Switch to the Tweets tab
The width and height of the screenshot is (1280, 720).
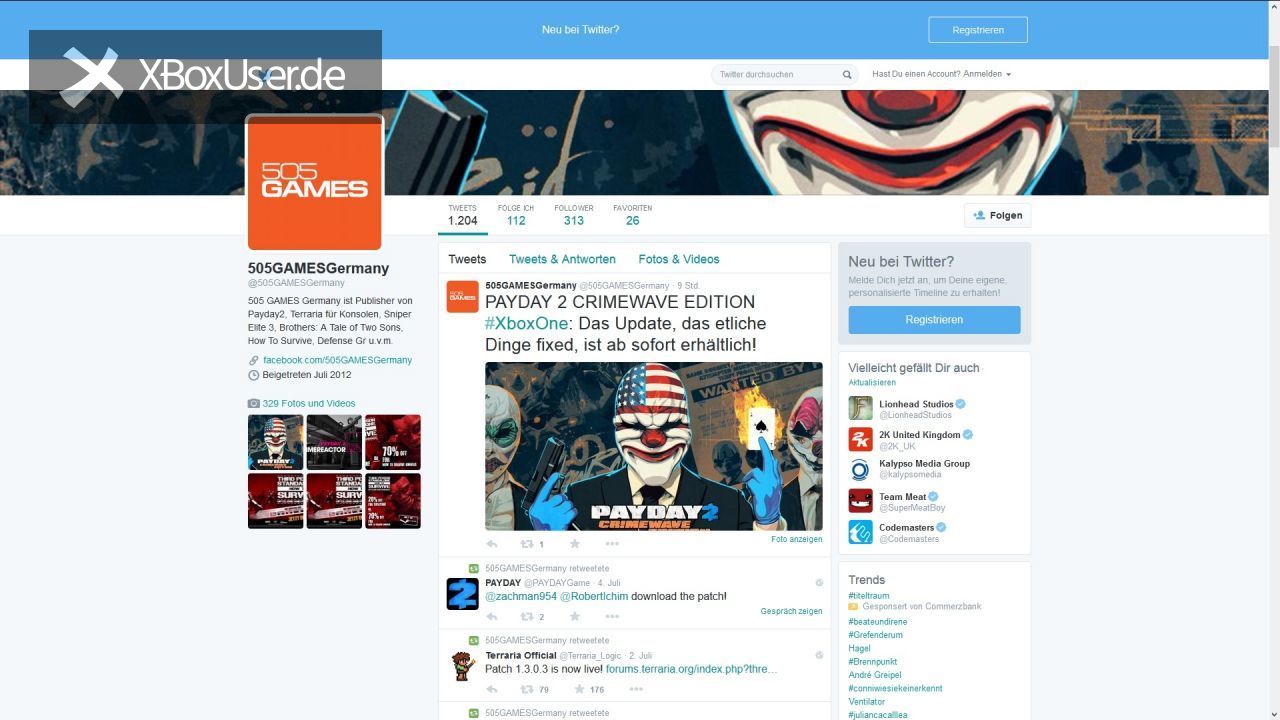[467, 259]
